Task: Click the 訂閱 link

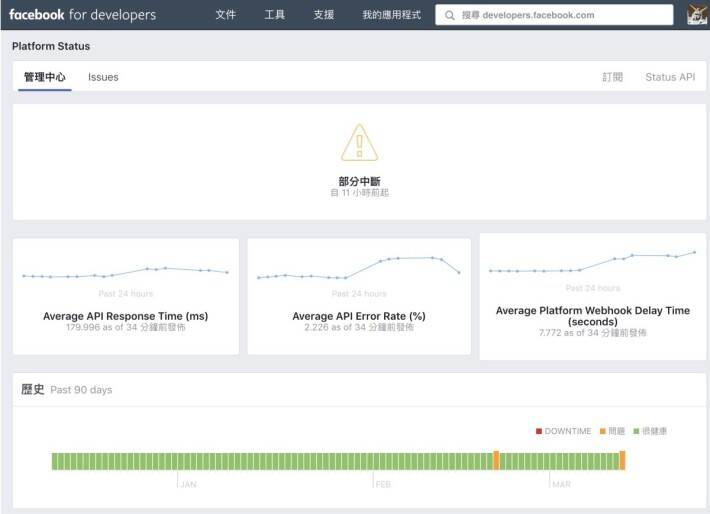Action: (x=613, y=77)
